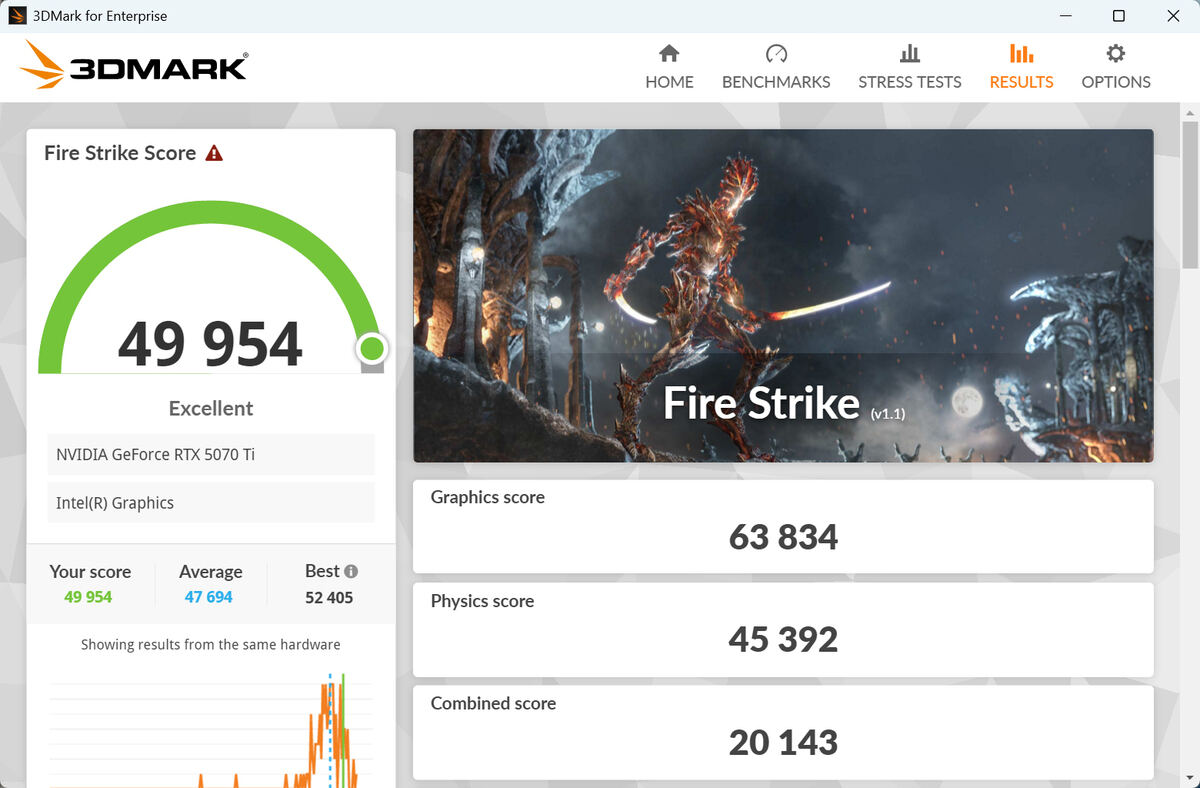The height and width of the screenshot is (788, 1200).
Task: Click the Fire Strike banner image
Action: pyautogui.click(x=783, y=295)
